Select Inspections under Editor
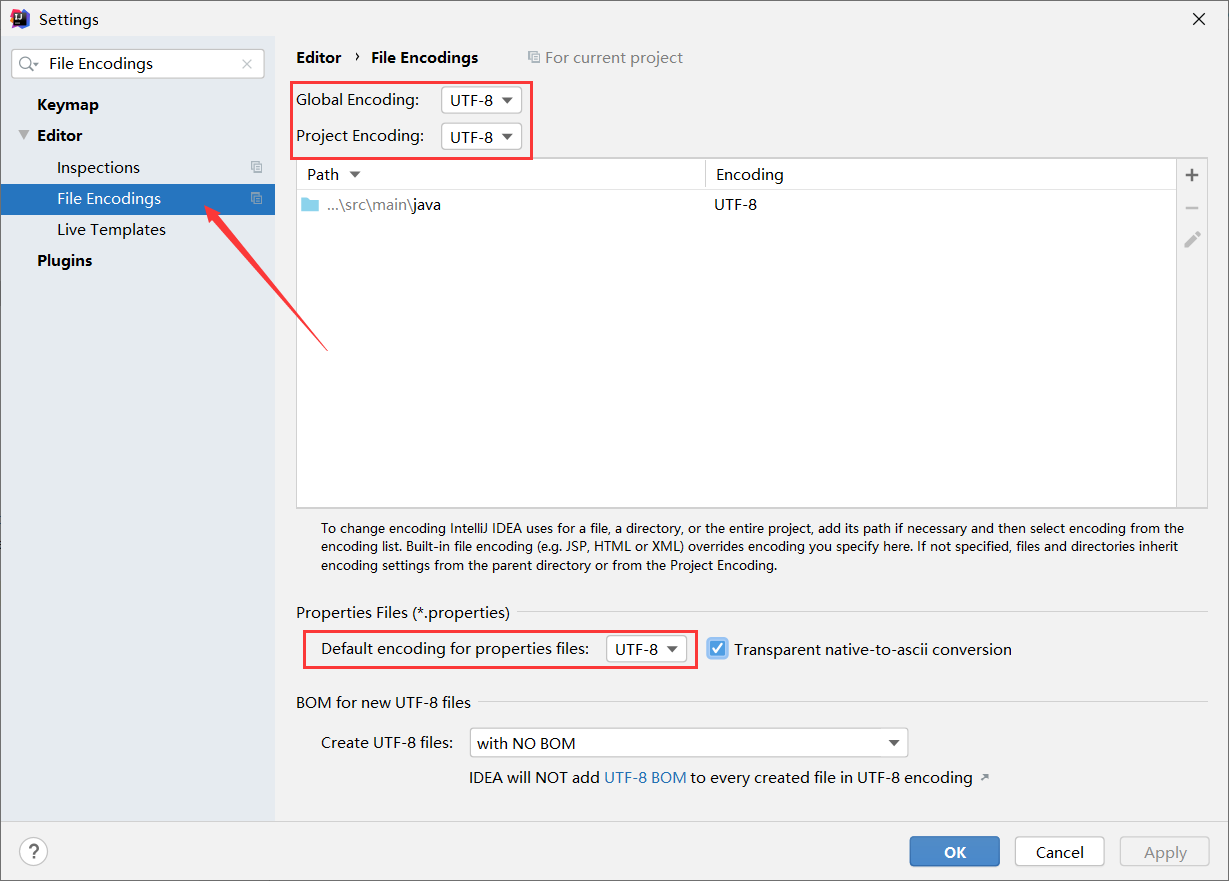Screen dimensions: 1229x881 [x=98, y=167]
